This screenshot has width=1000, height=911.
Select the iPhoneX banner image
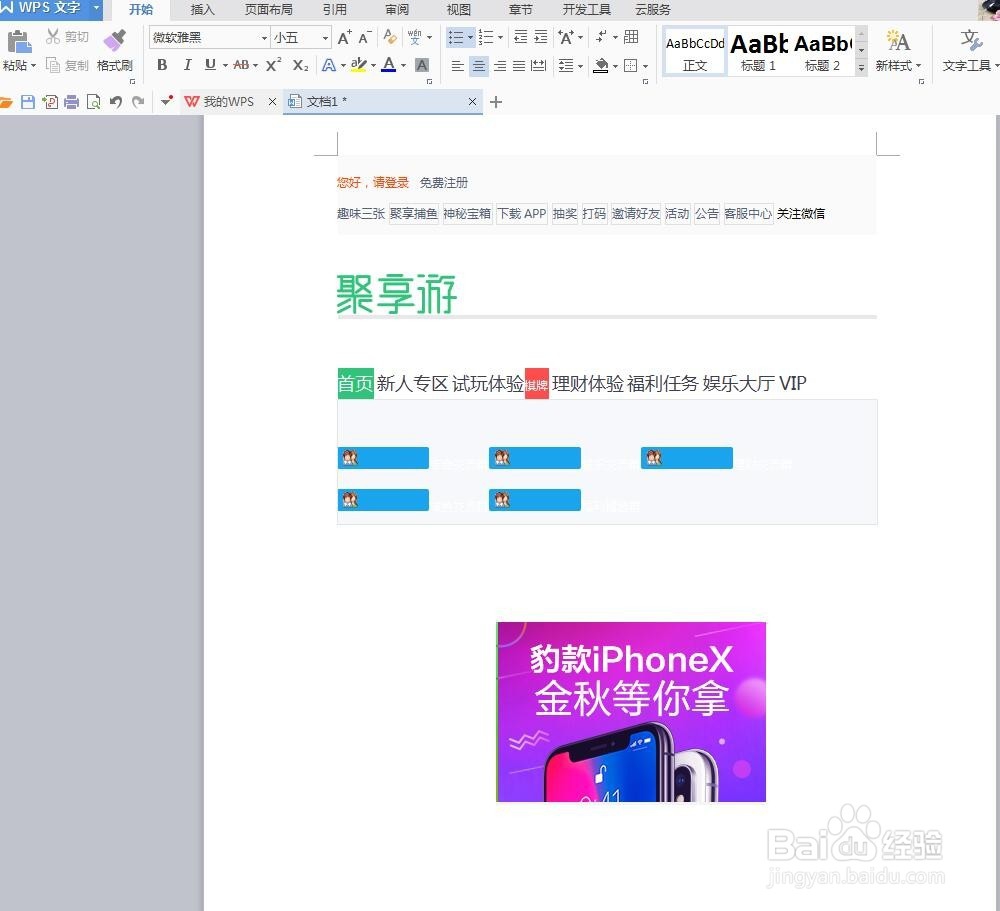631,712
